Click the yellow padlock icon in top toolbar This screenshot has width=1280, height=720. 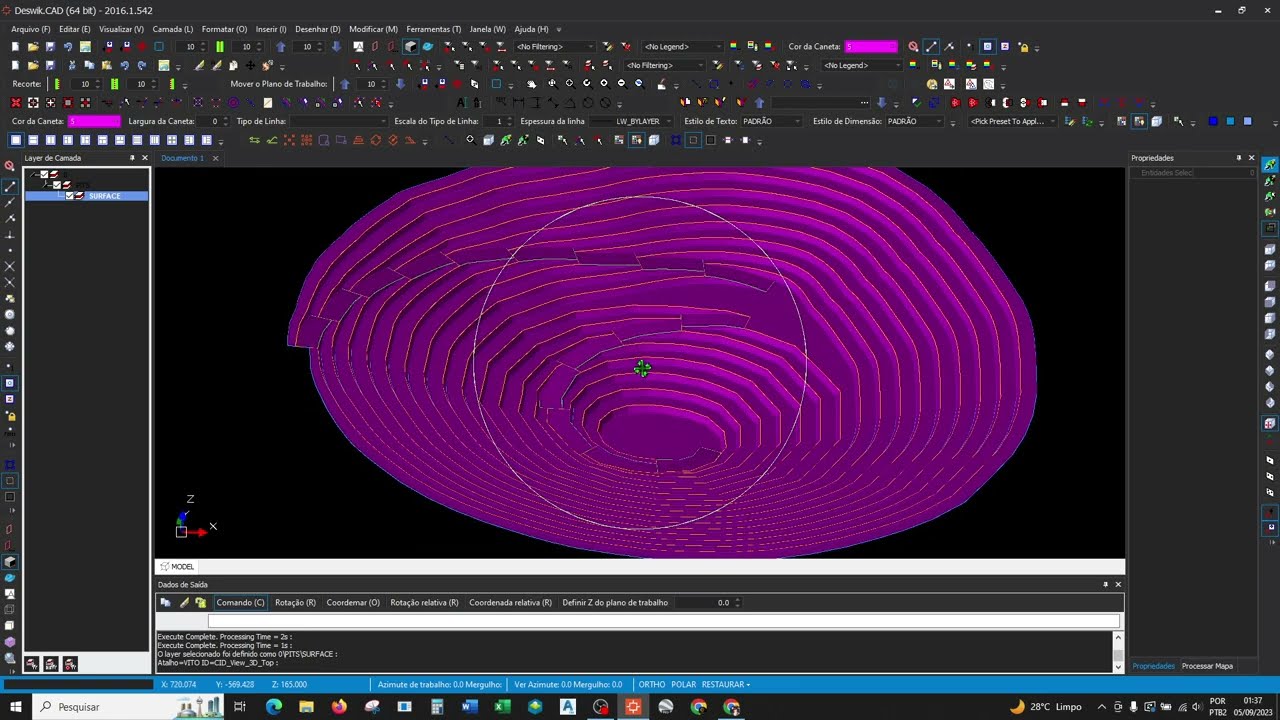1023,47
